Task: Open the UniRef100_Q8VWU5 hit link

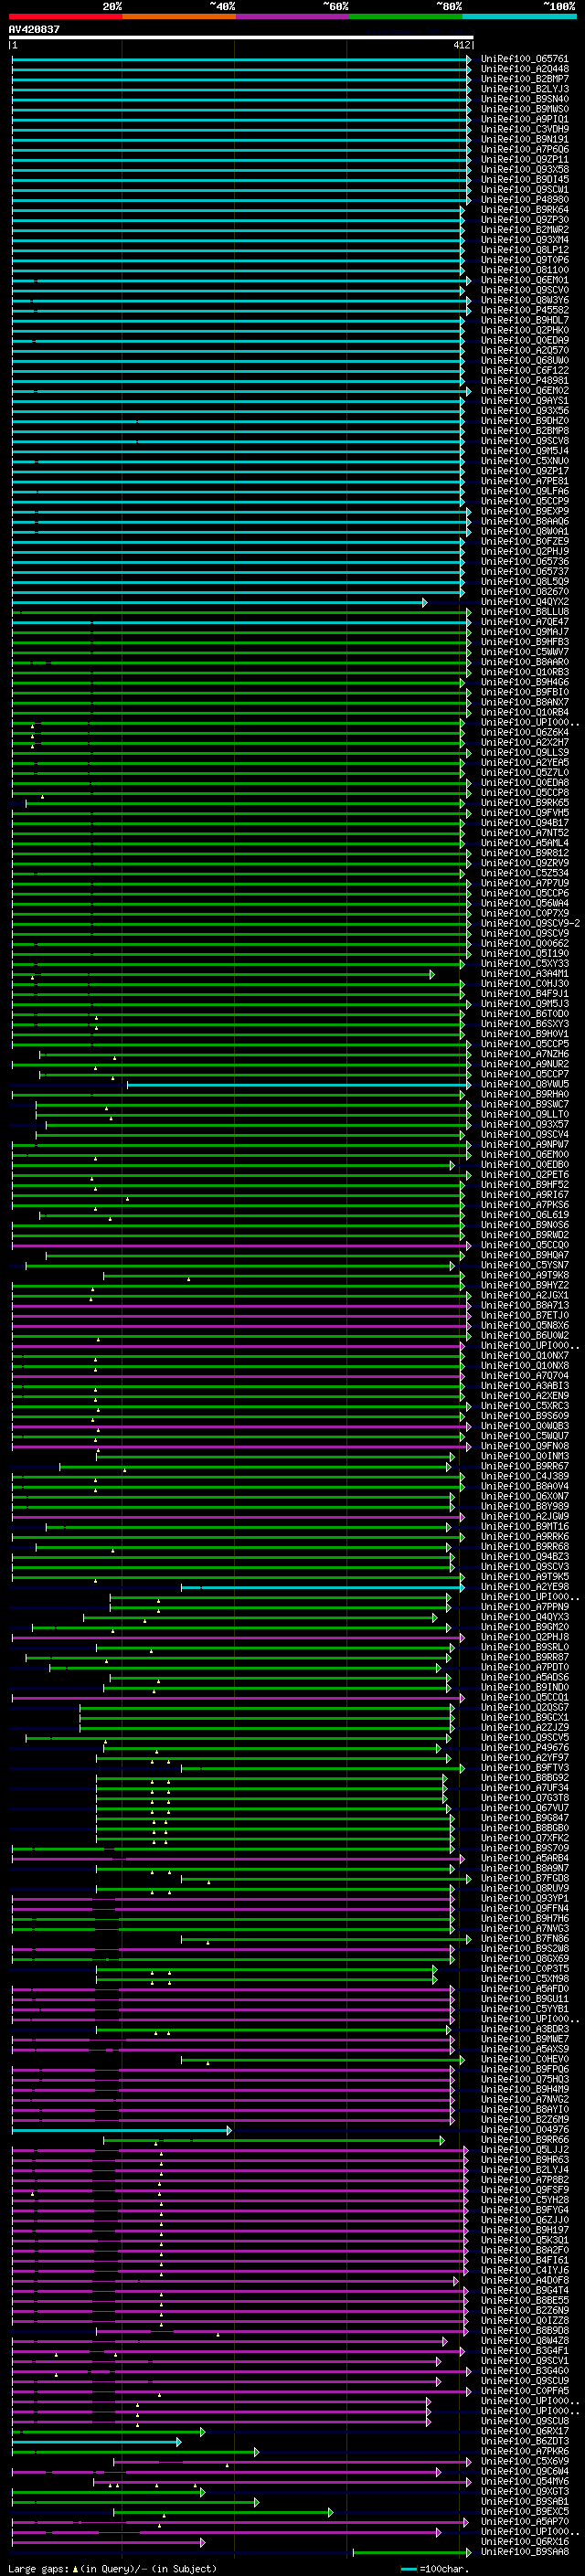Action: point(524,1084)
